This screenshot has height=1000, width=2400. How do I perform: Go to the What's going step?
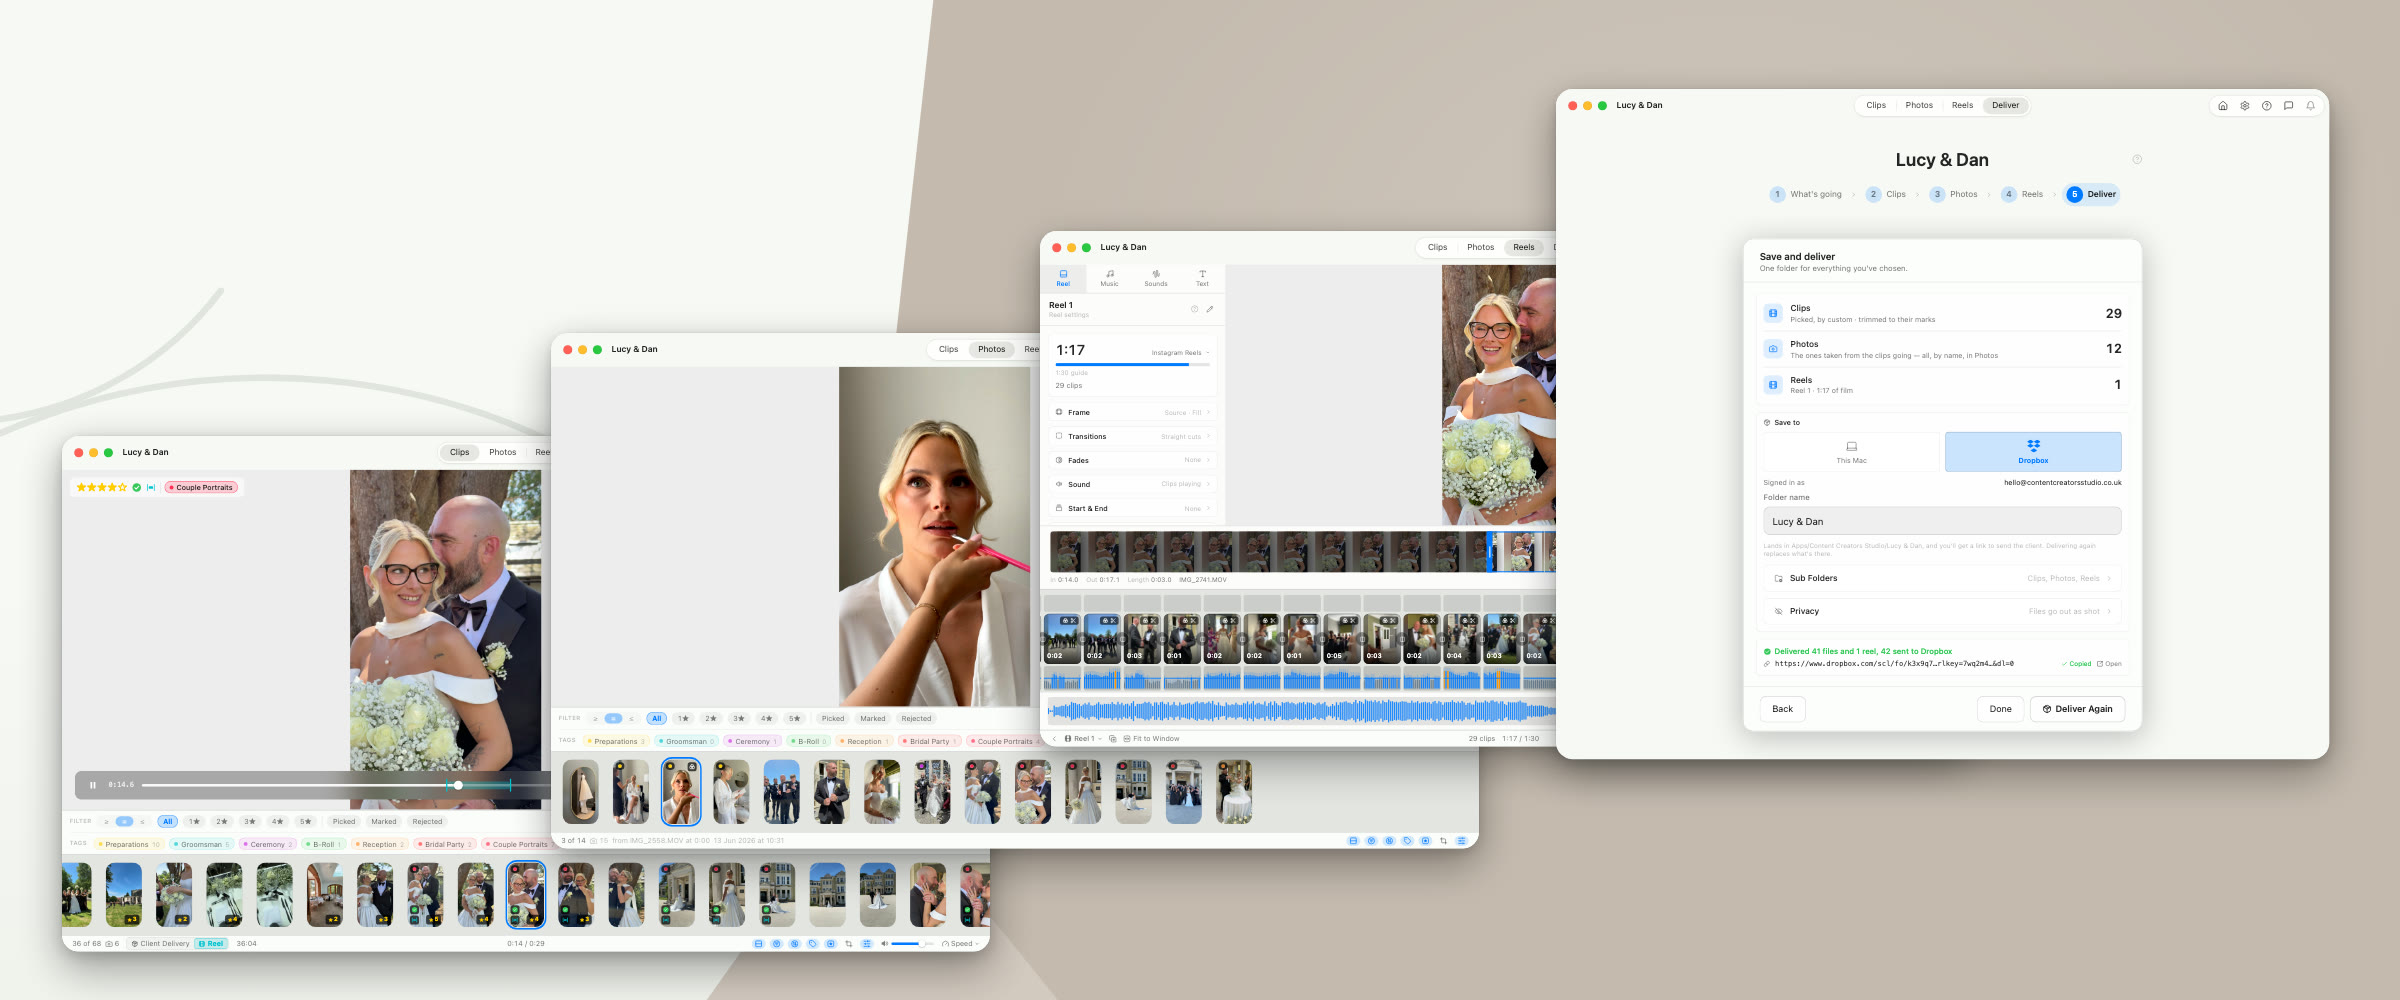(1806, 194)
